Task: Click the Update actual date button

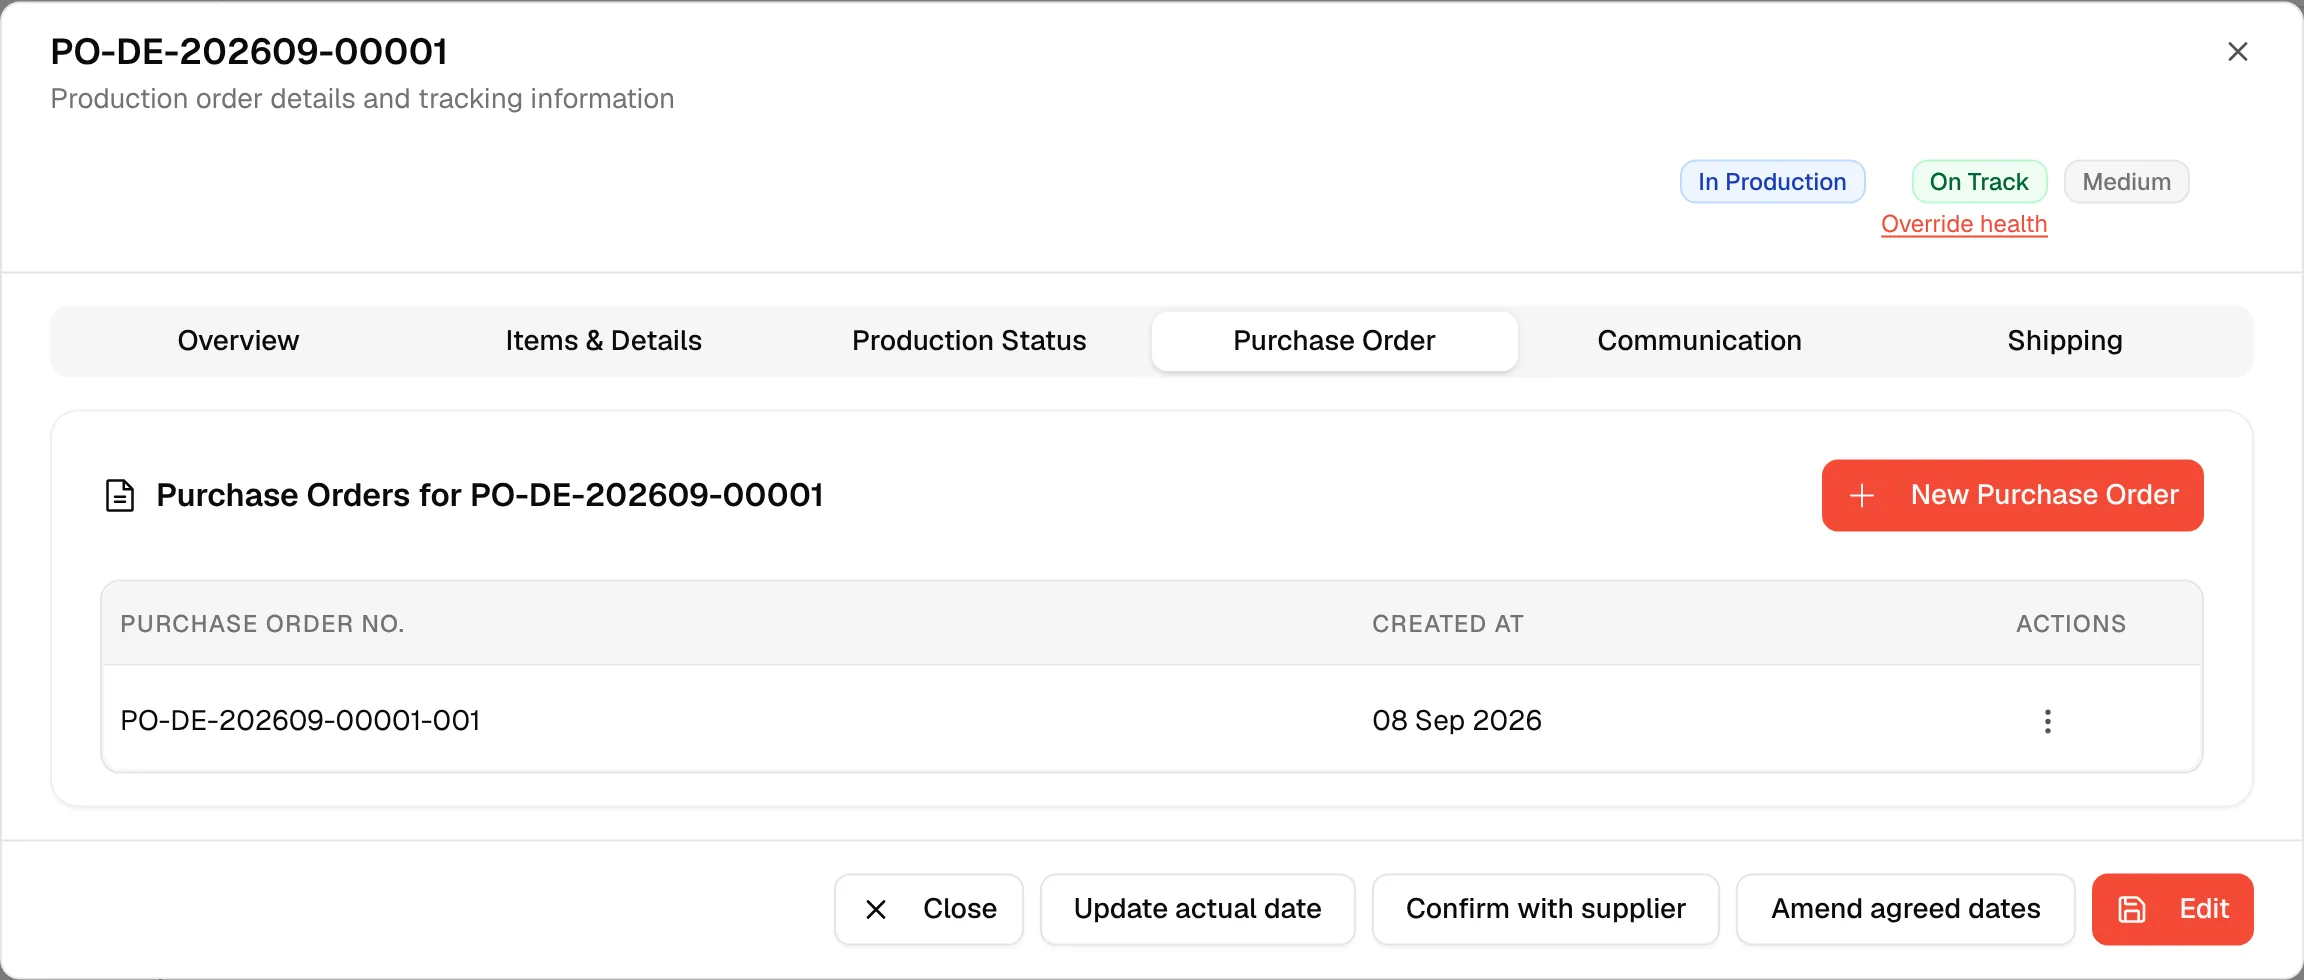Action: coord(1197,909)
